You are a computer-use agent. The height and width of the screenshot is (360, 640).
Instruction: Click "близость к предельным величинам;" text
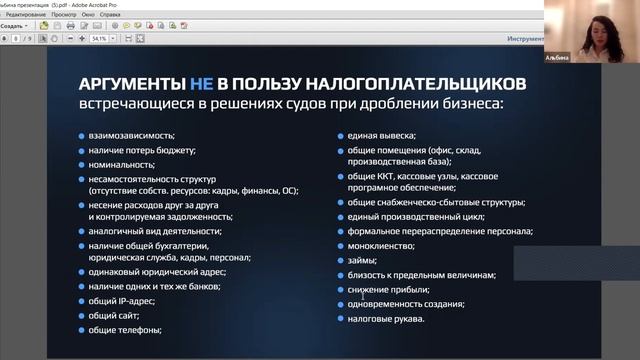[422, 275]
